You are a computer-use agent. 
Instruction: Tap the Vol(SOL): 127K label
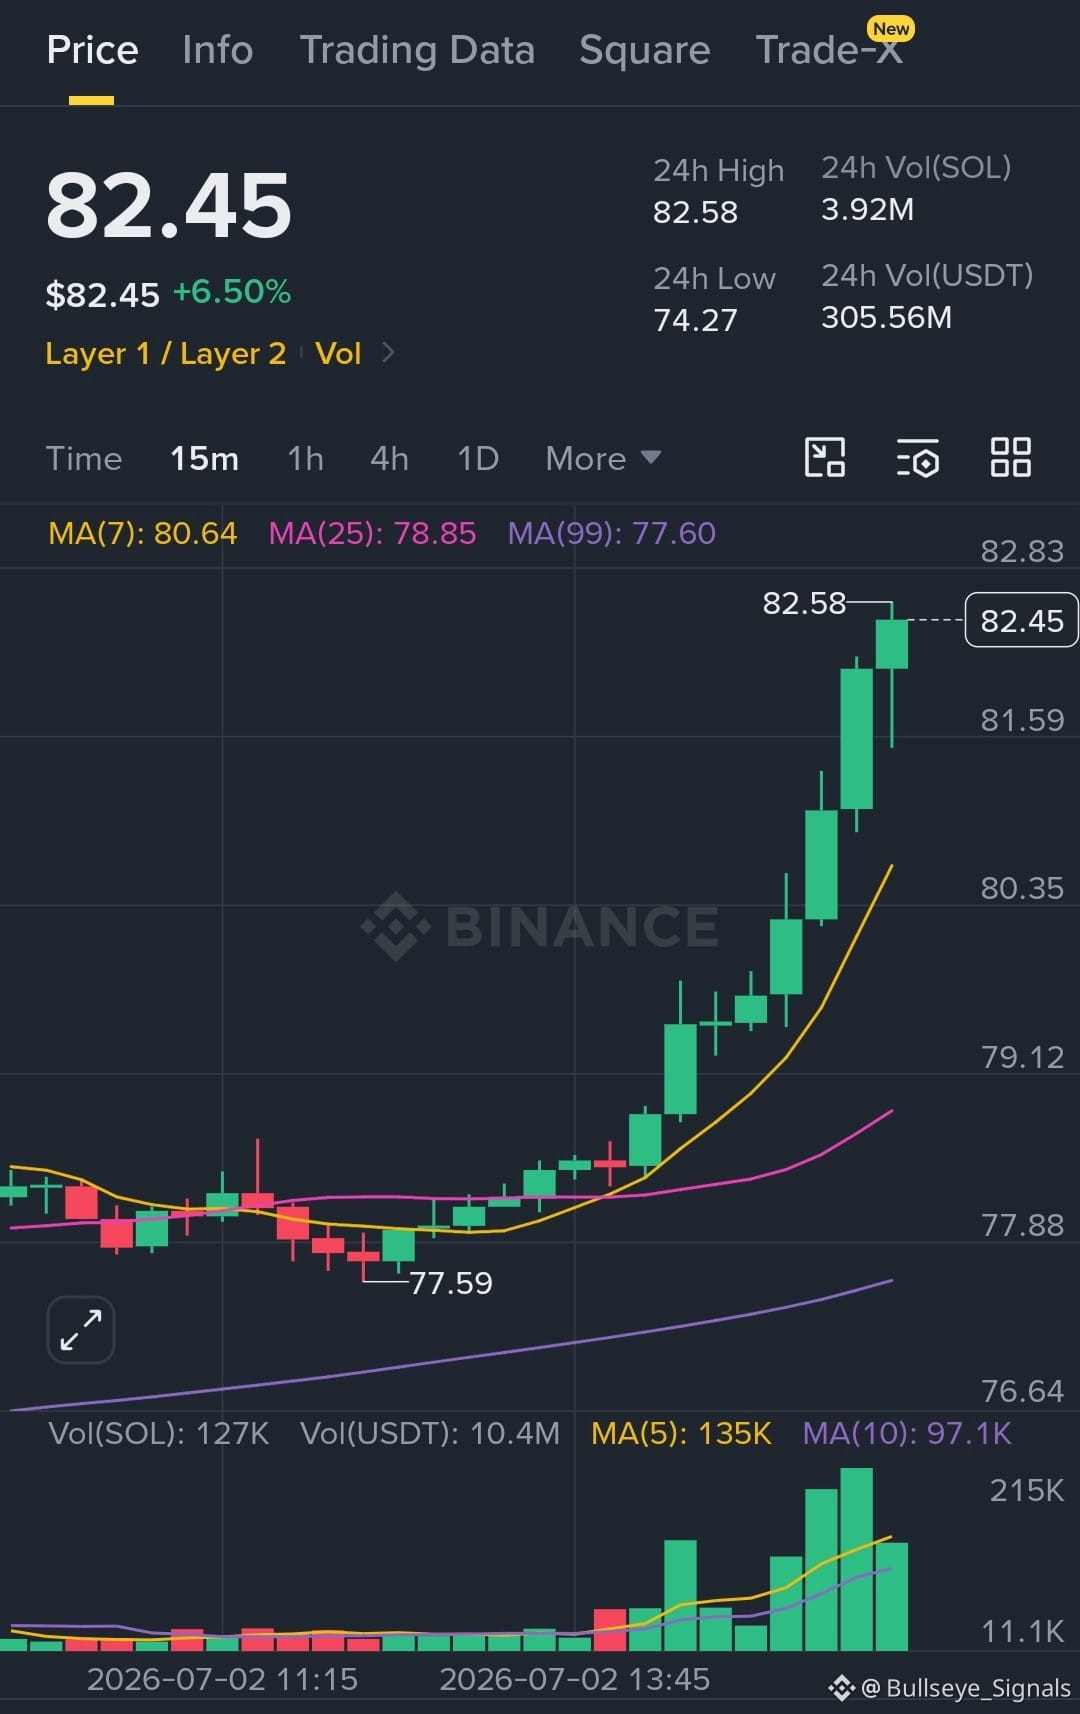pyautogui.click(x=159, y=1433)
